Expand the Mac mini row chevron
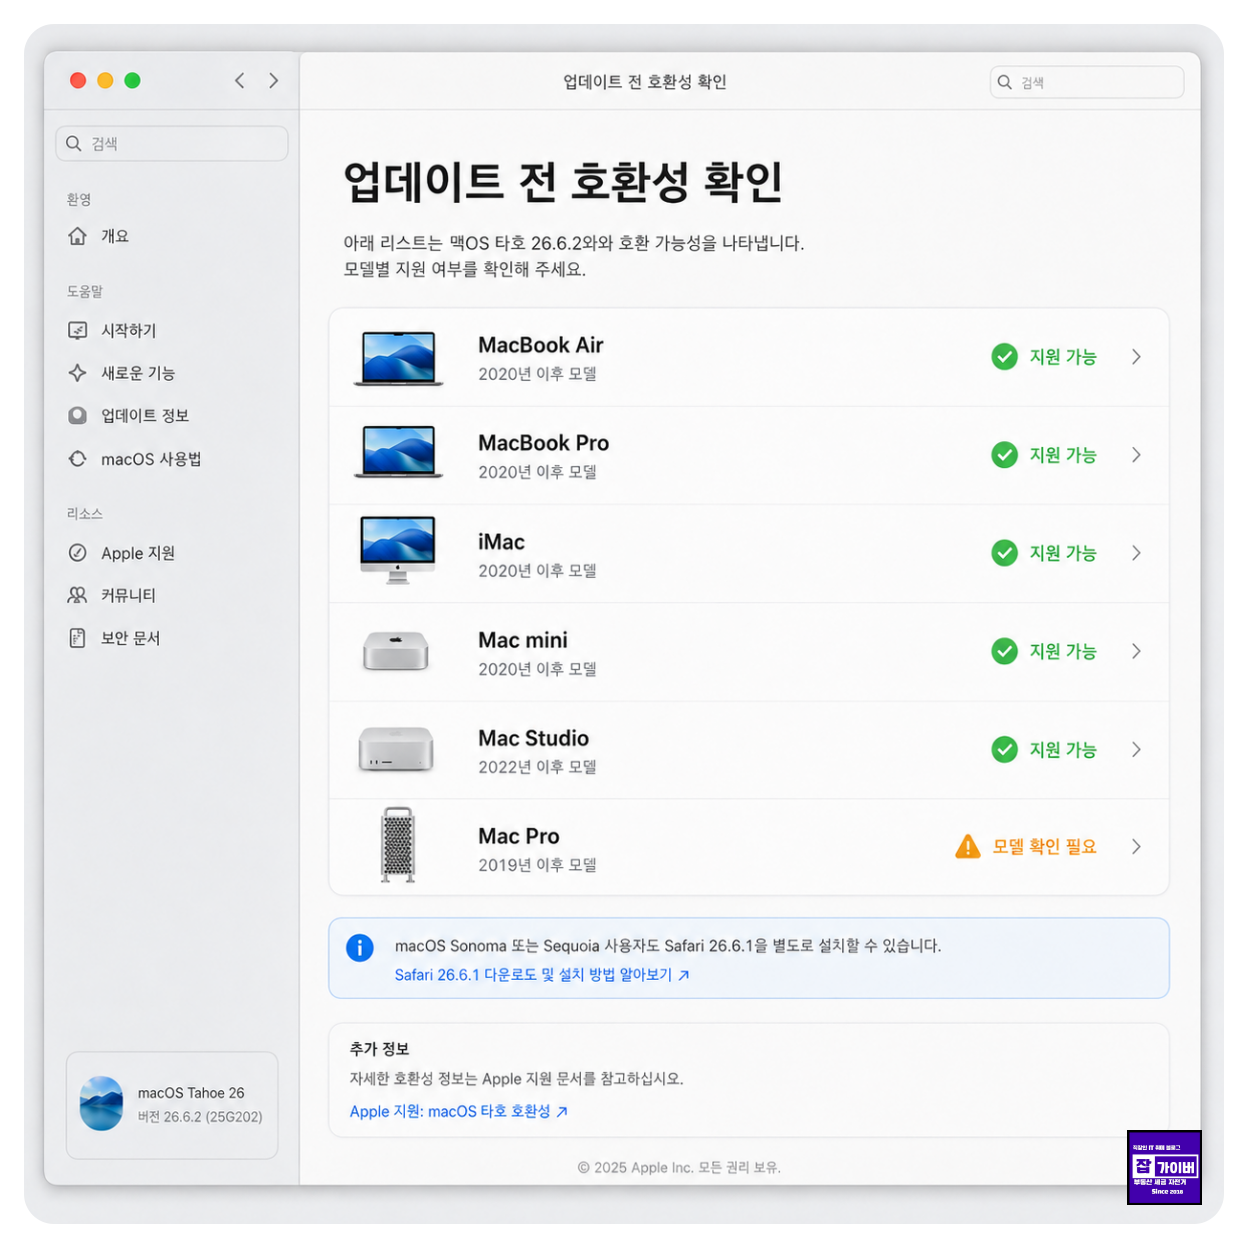This screenshot has width=1248, height=1248. 1136,651
